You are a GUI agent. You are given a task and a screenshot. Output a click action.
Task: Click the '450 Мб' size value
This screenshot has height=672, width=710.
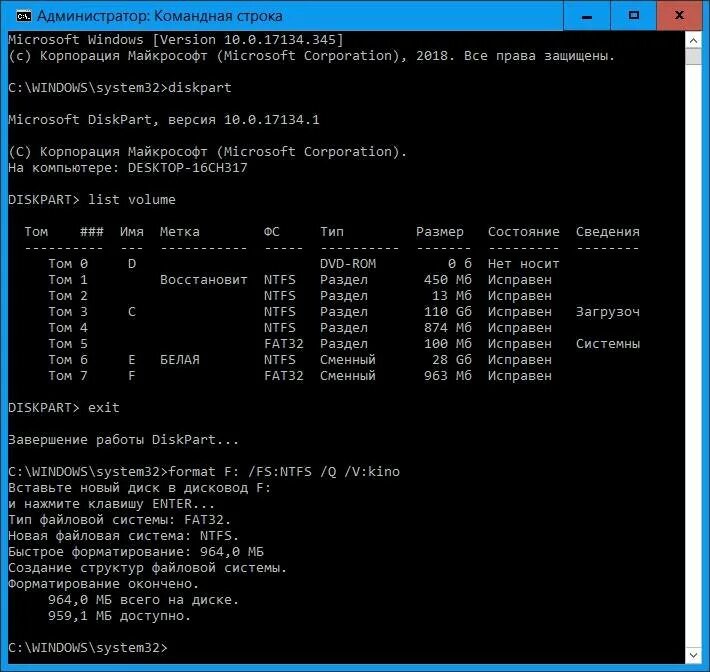[x=447, y=280]
